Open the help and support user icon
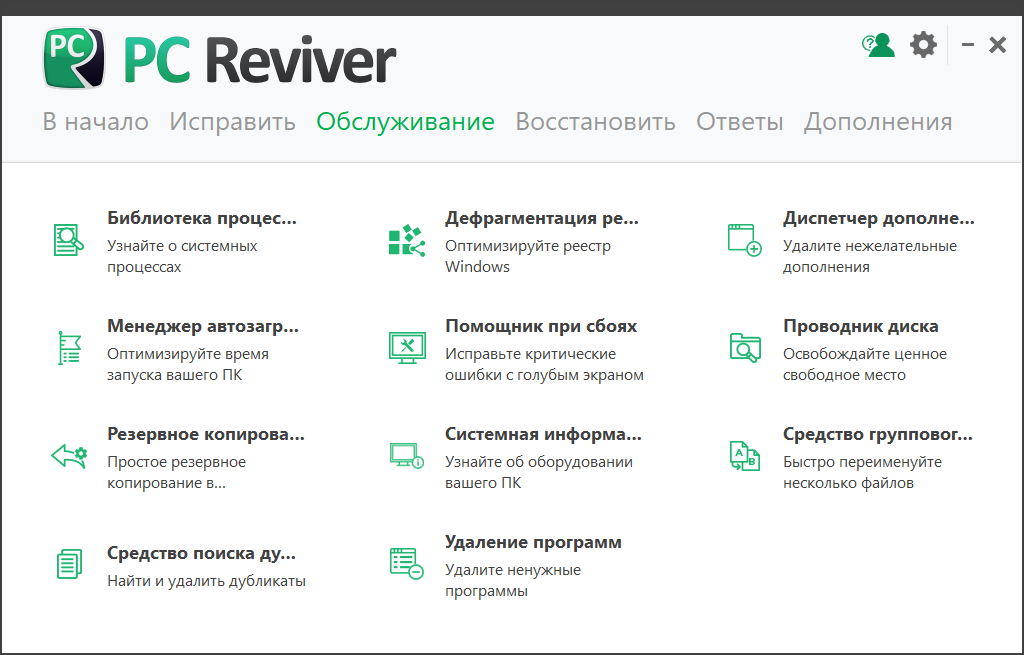This screenshot has height=655, width=1024. (878, 45)
